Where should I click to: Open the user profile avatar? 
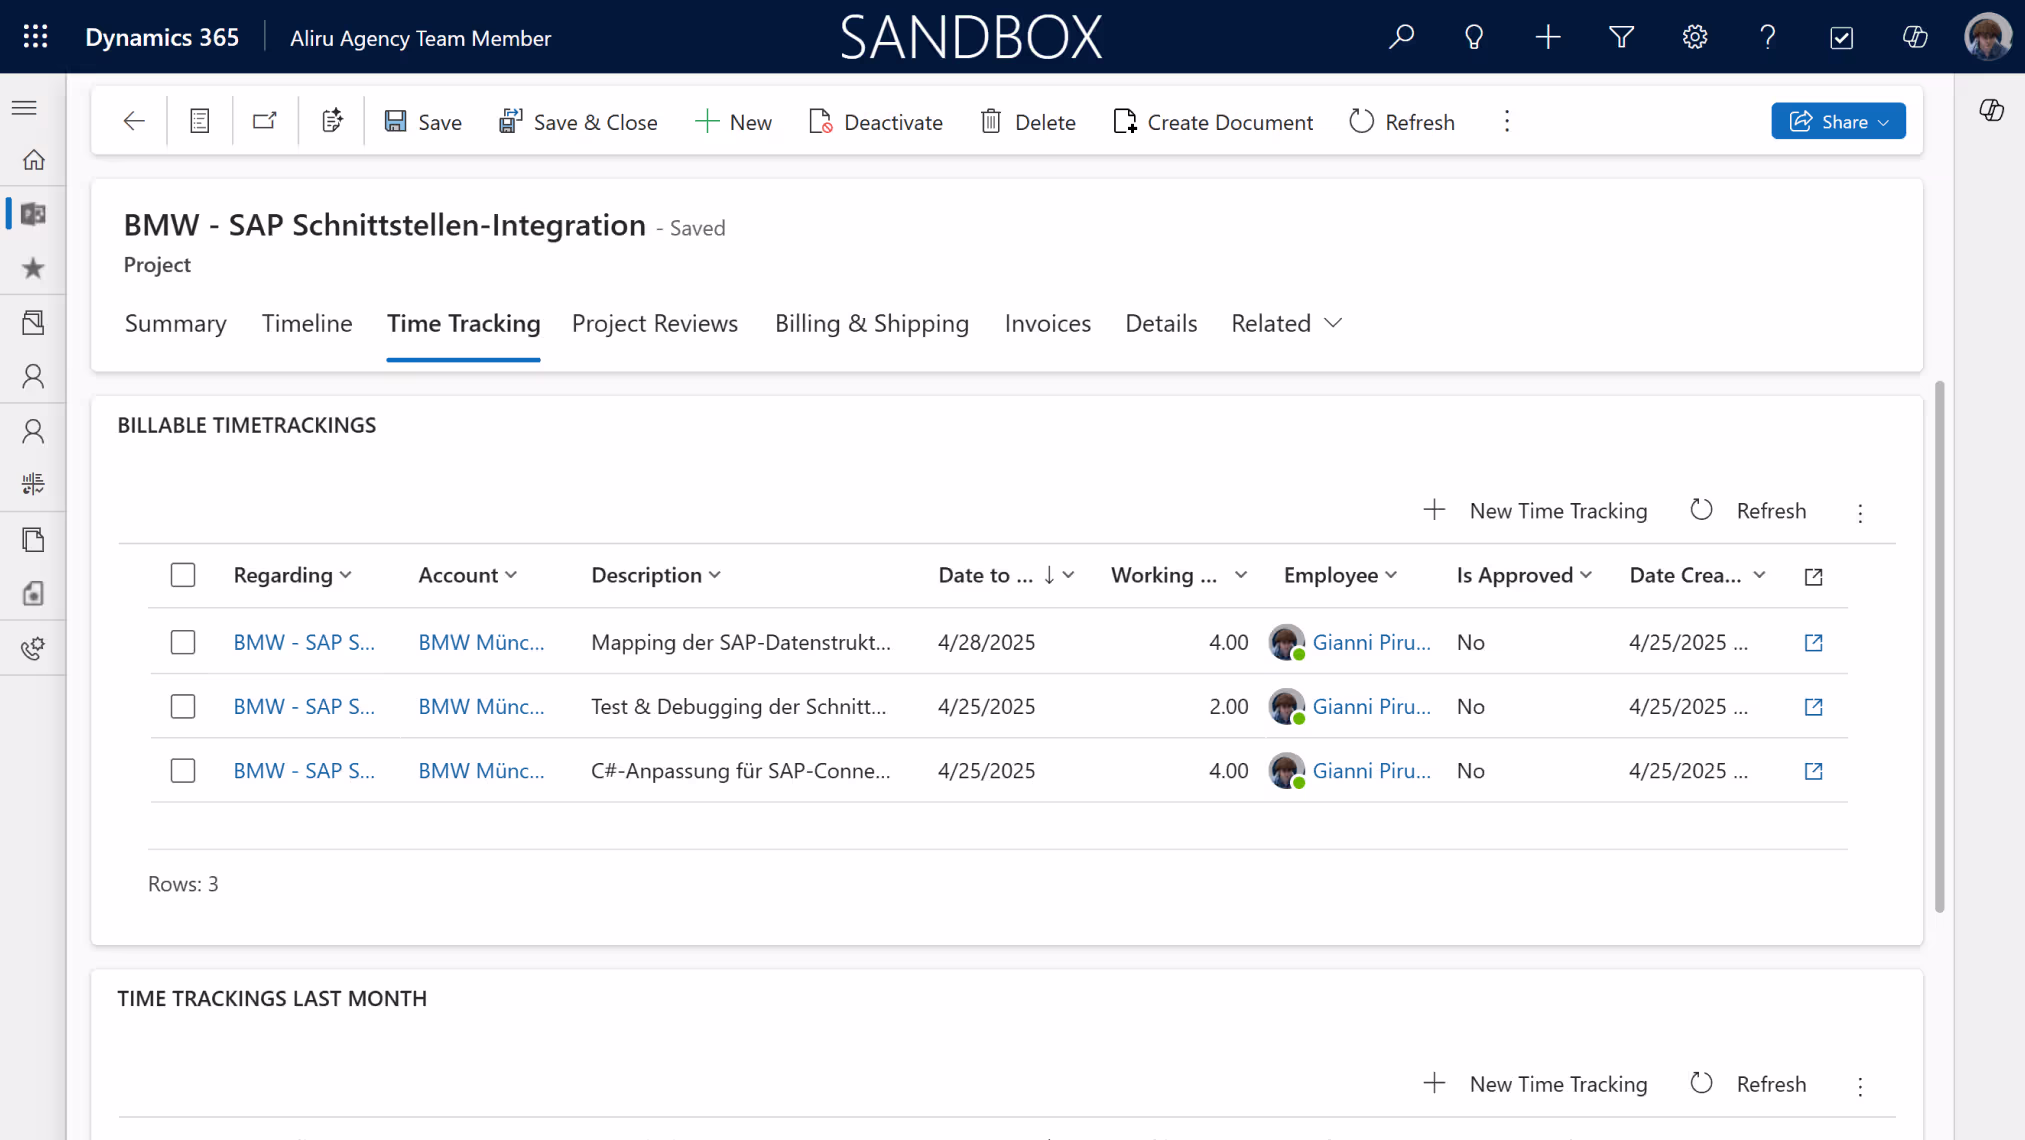point(1987,37)
